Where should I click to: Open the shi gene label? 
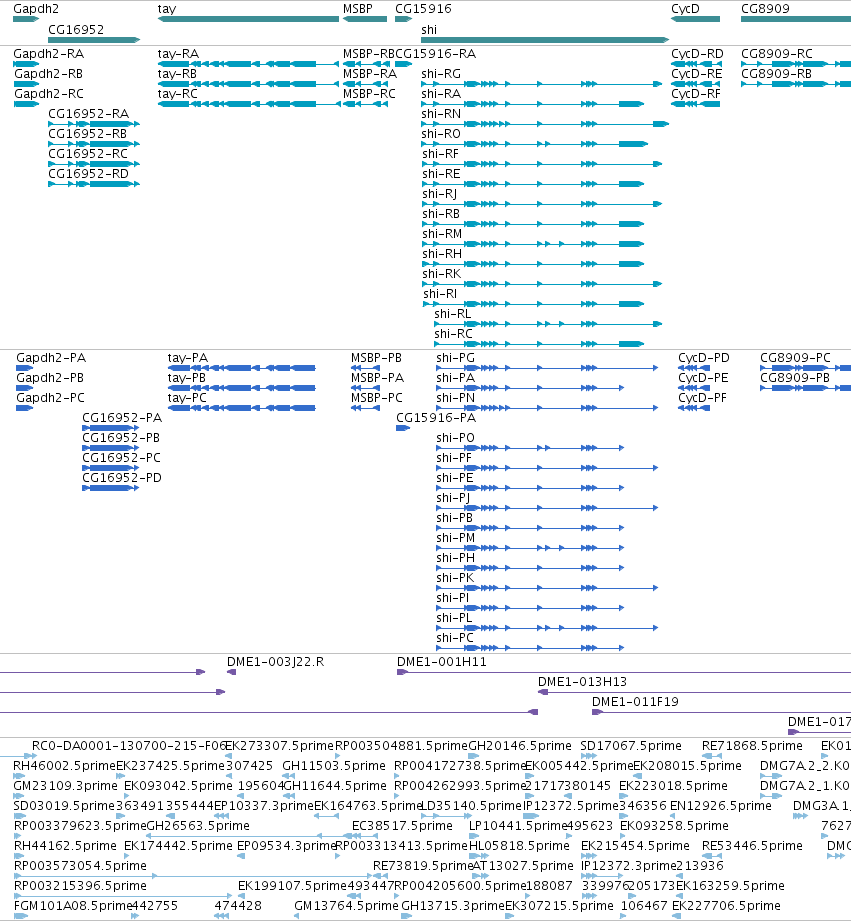click(x=429, y=29)
